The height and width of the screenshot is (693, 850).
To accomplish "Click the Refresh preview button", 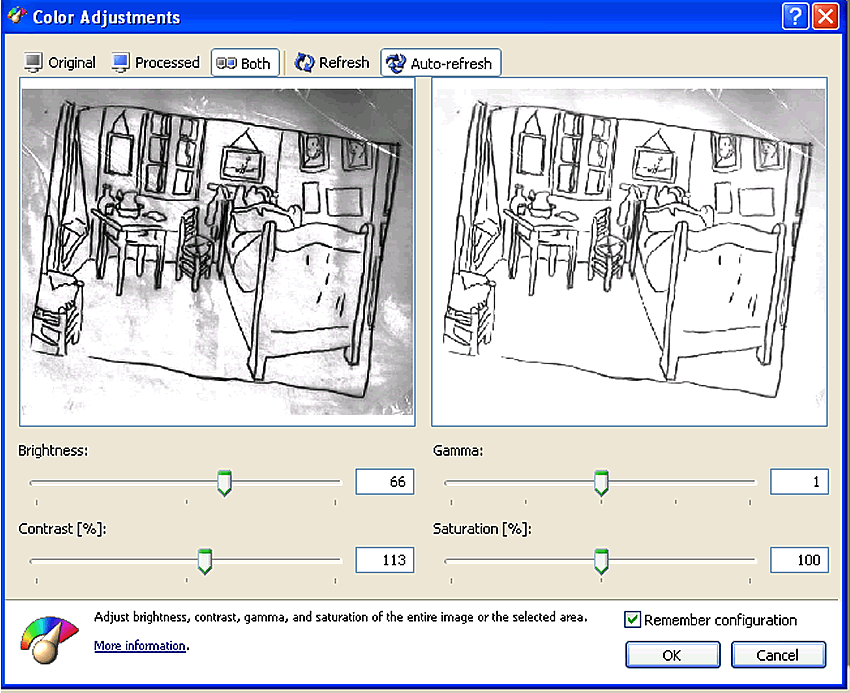I will (x=332, y=63).
